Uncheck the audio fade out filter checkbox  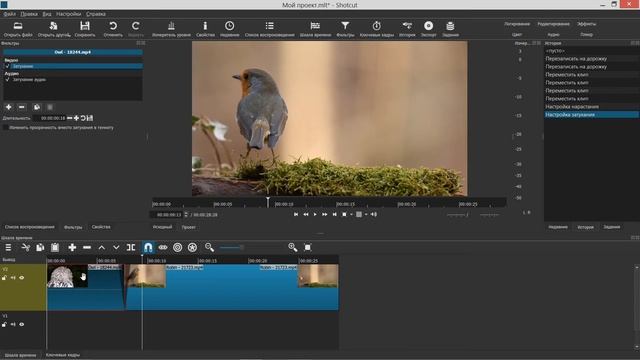coord(7,80)
